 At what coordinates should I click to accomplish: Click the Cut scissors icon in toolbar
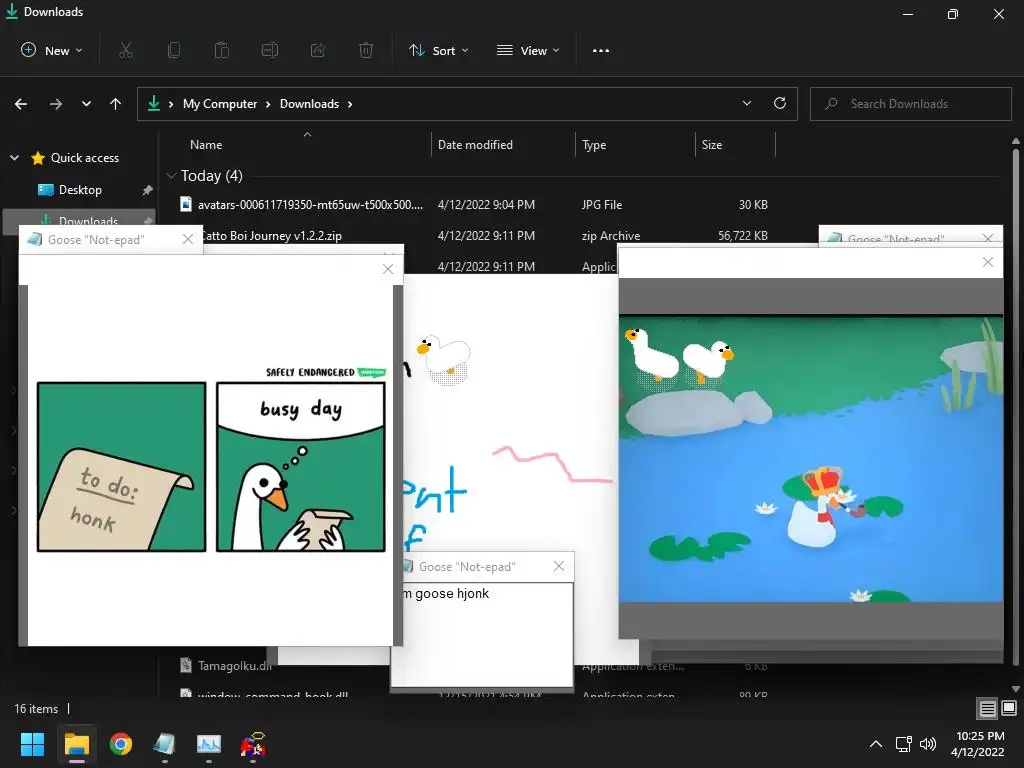[126, 50]
